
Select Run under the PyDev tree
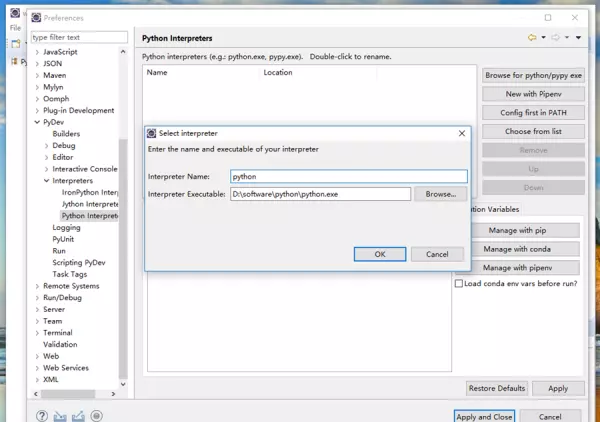tap(59, 251)
